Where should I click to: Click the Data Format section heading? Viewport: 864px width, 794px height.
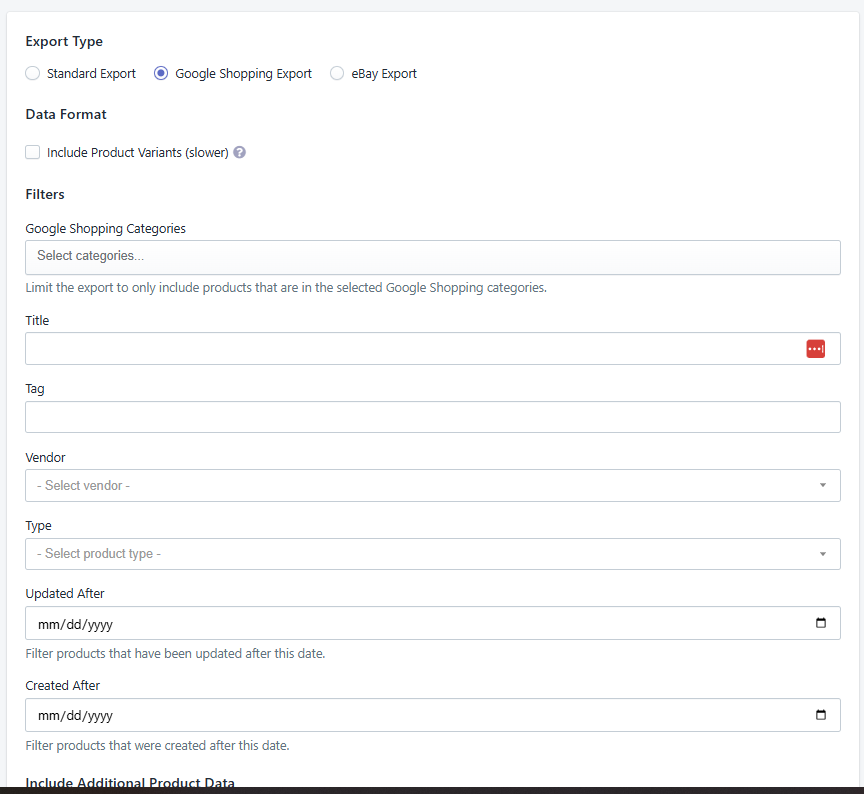click(66, 114)
